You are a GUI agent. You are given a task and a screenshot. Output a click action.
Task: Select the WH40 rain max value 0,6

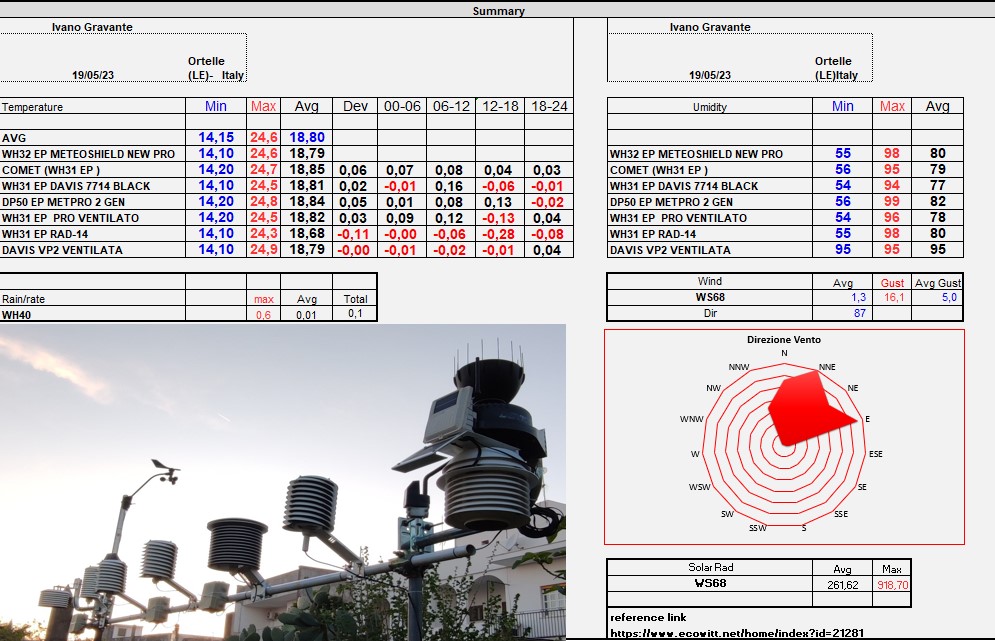tap(263, 315)
